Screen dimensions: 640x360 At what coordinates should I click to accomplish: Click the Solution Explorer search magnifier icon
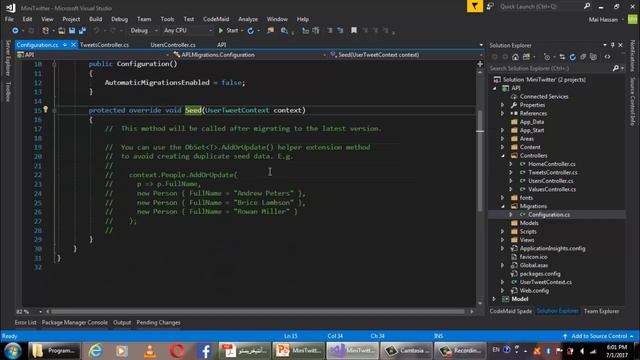[x=616, y=69]
